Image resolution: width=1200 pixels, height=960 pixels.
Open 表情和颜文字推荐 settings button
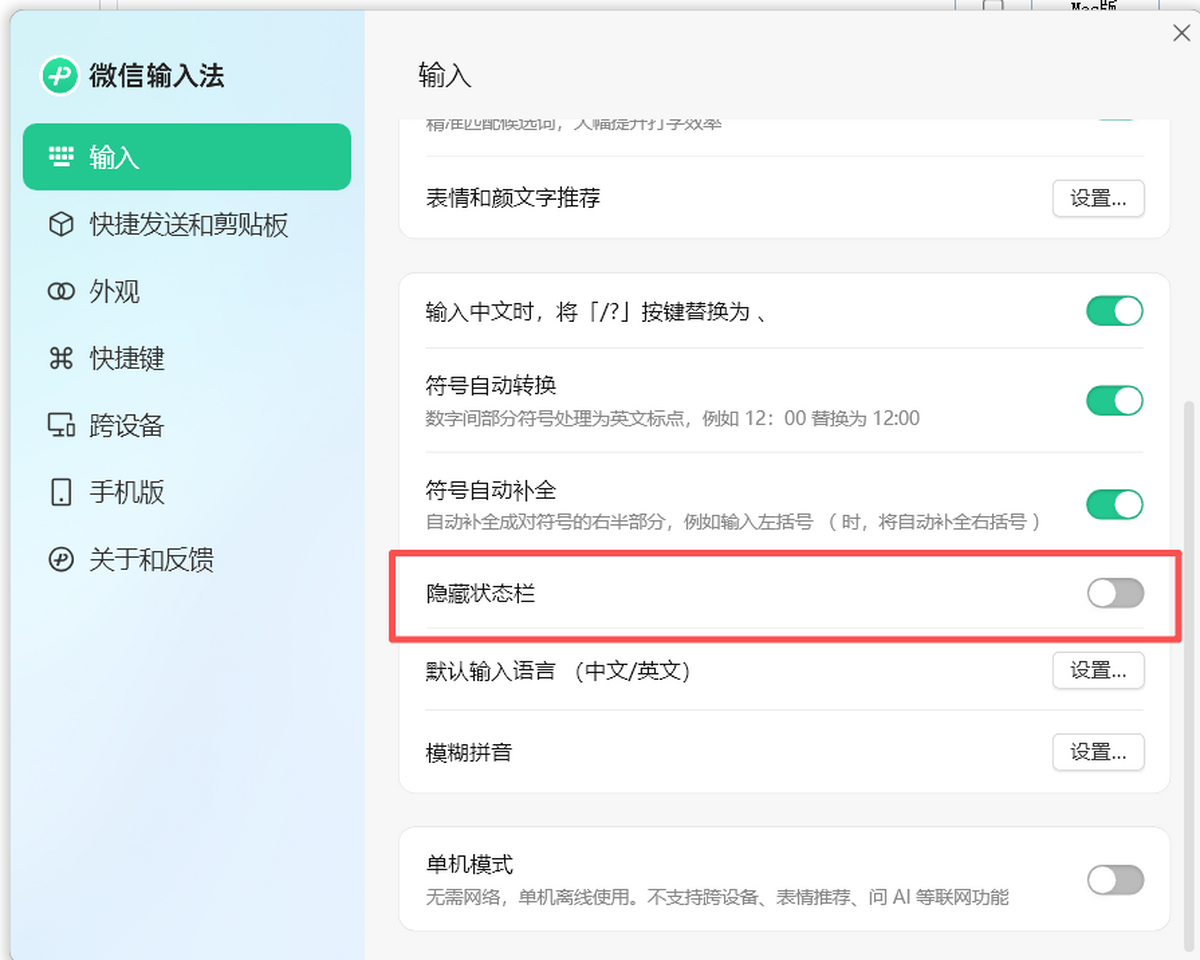click(1098, 198)
